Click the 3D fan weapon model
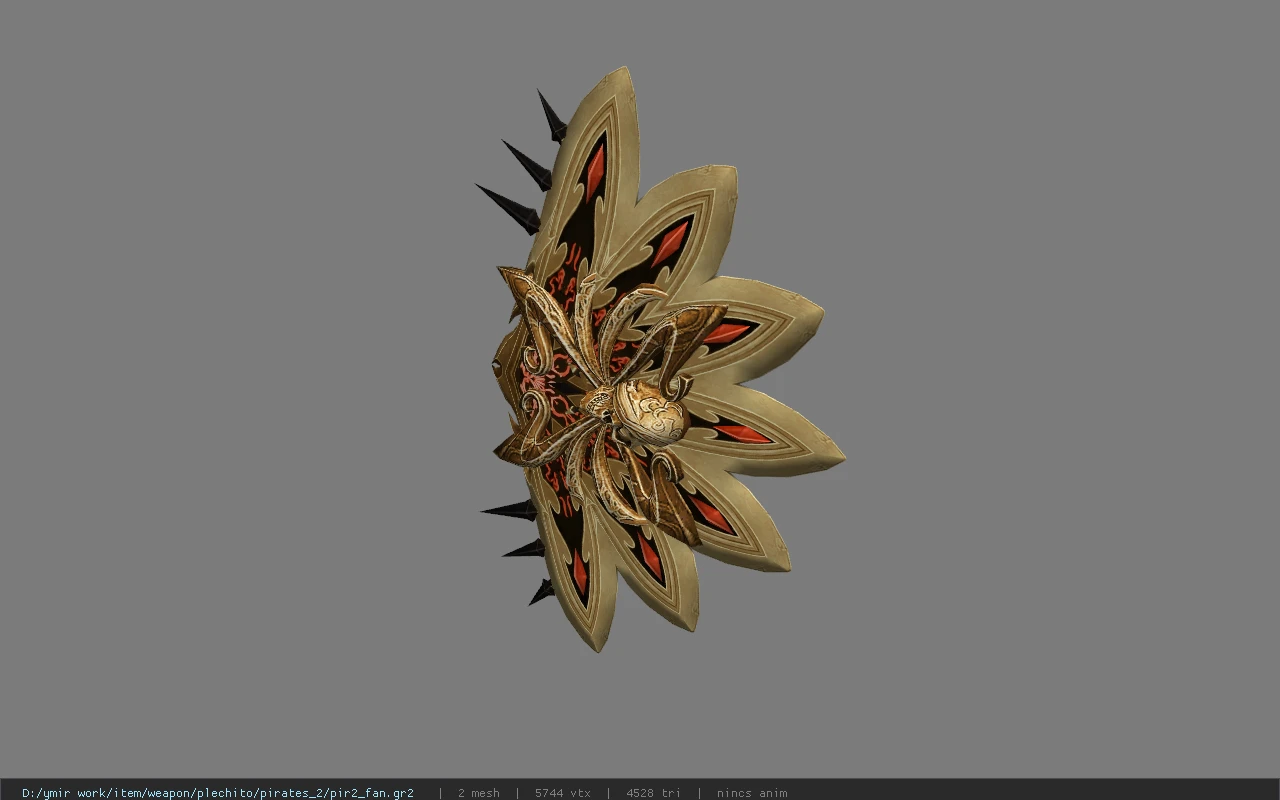Screen dimensions: 1280x800 coord(660,360)
